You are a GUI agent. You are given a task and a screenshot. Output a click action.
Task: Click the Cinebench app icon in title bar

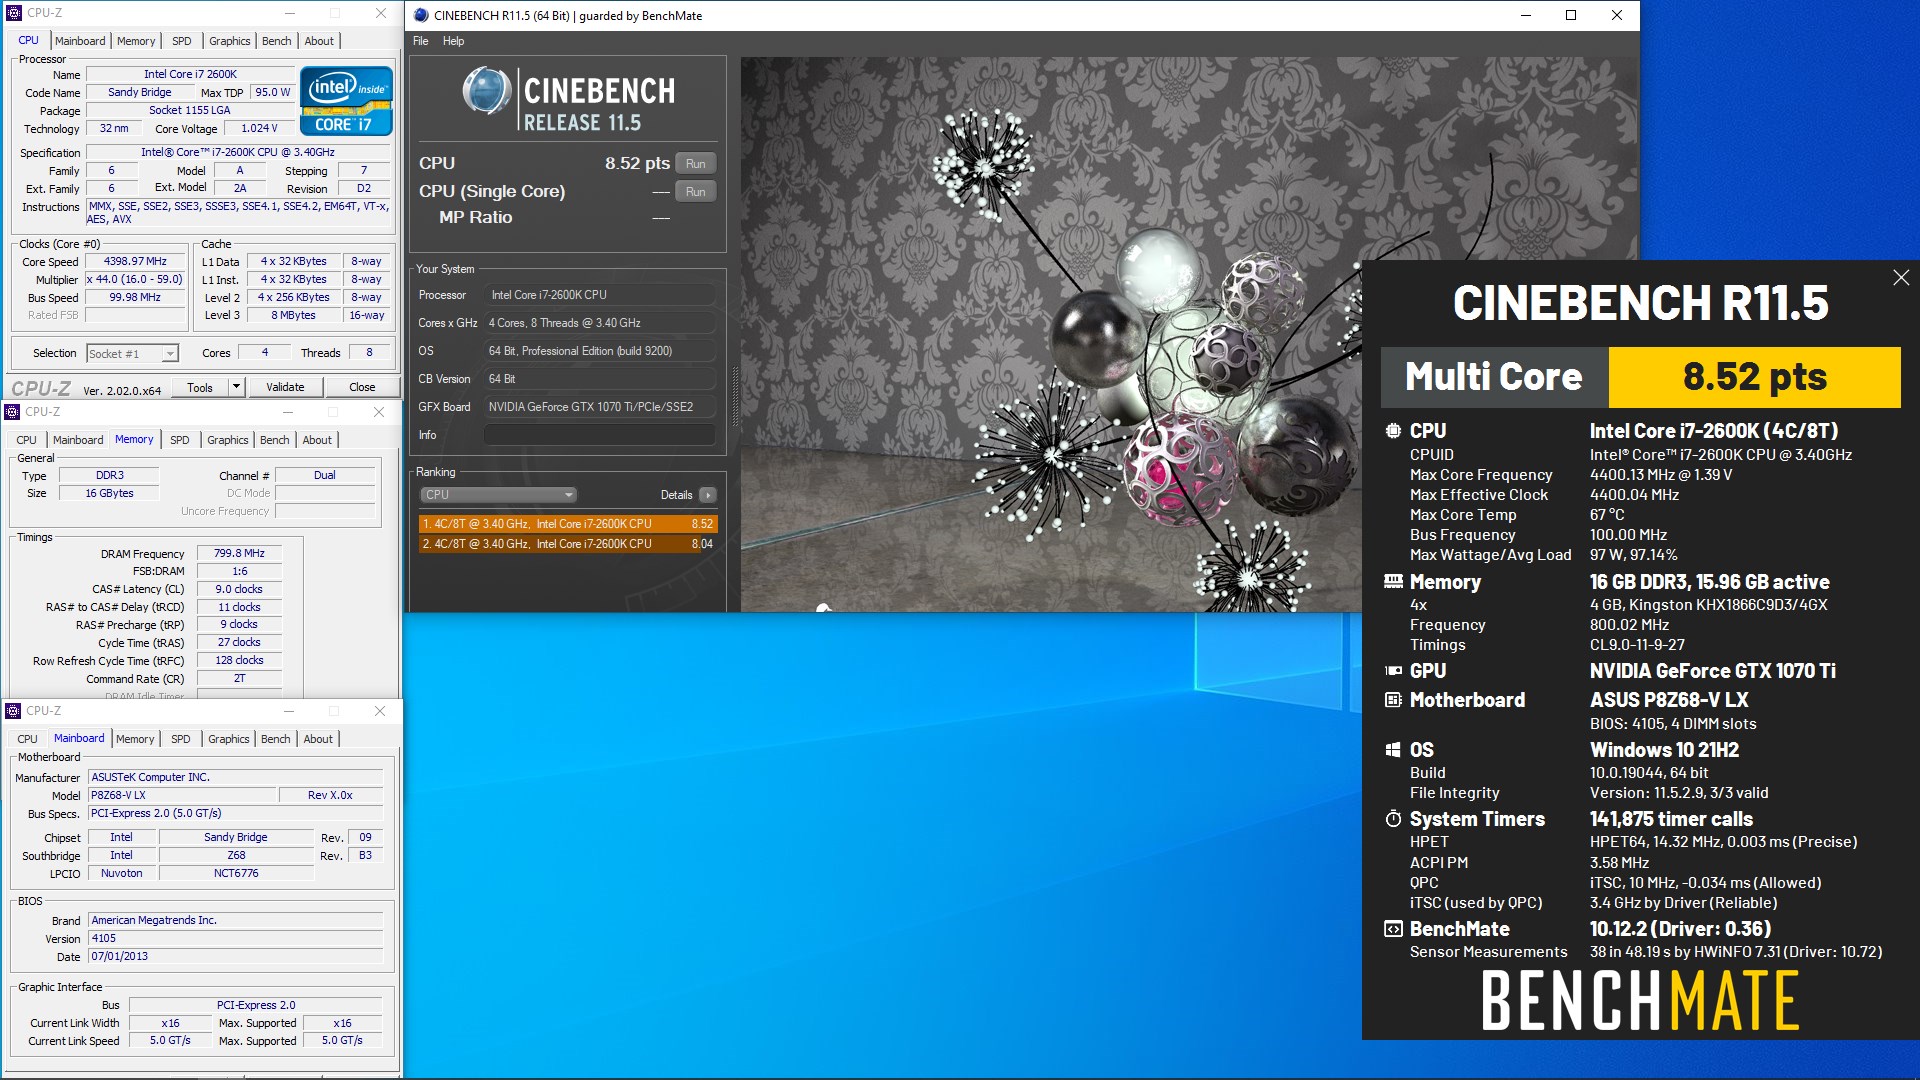(421, 15)
